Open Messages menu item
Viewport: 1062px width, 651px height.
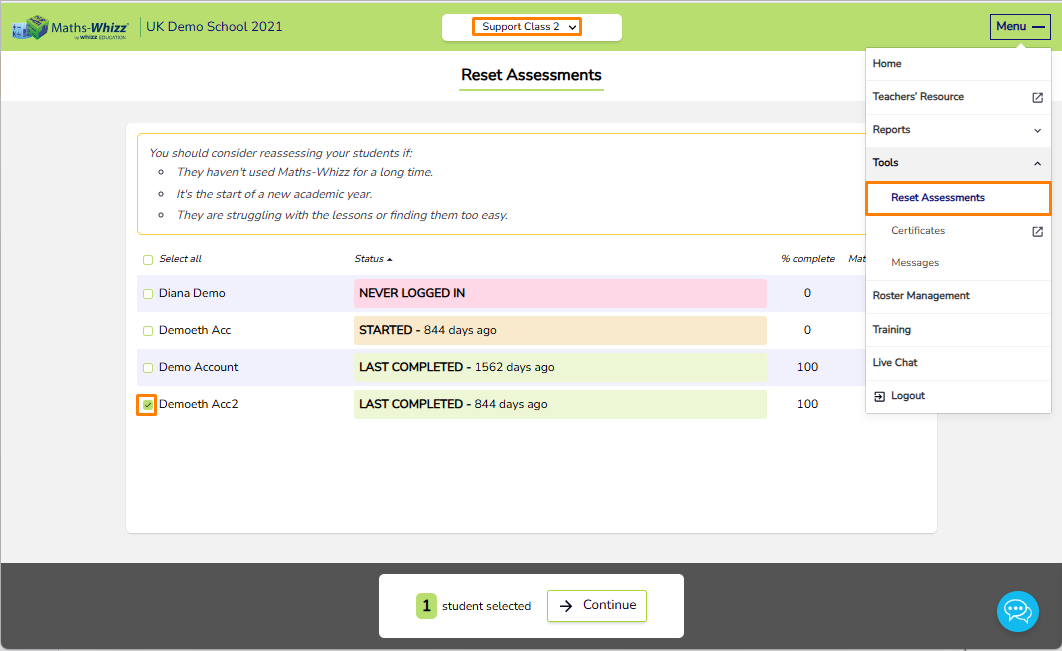pos(958,263)
